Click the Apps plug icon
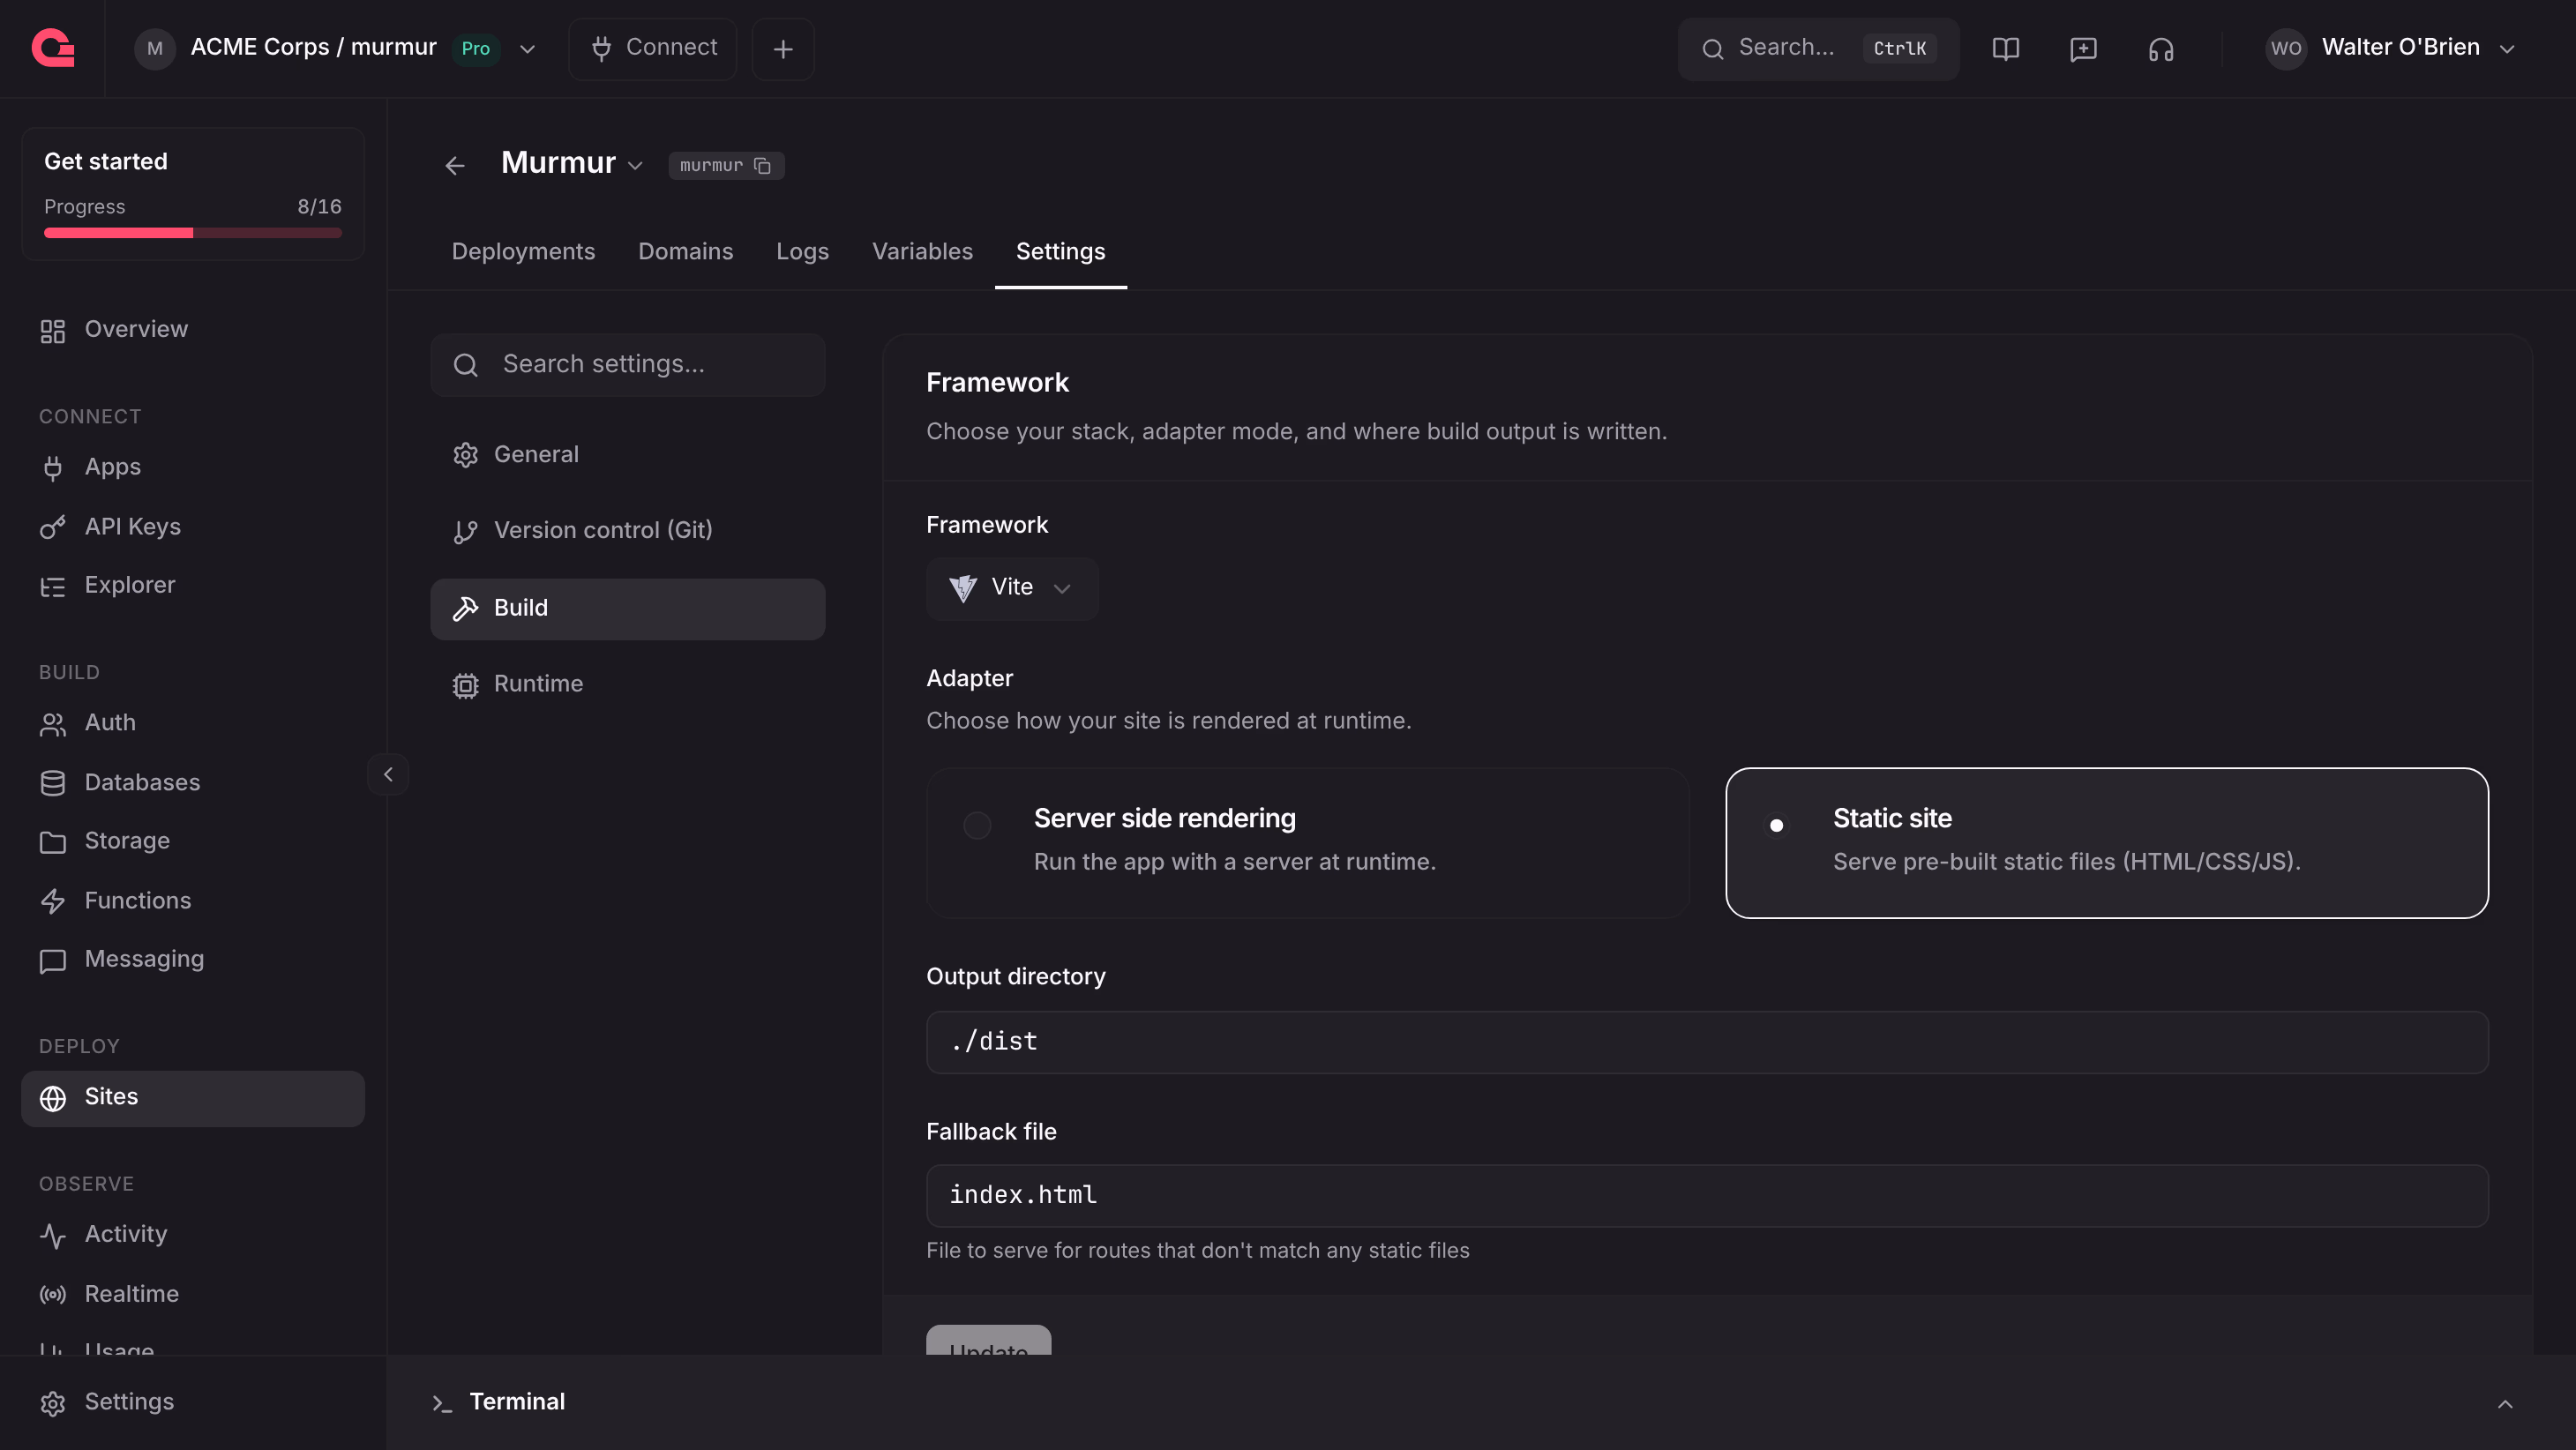Image resolution: width=2576 pixels, height=1450 pixels. [x=53, y=468]
